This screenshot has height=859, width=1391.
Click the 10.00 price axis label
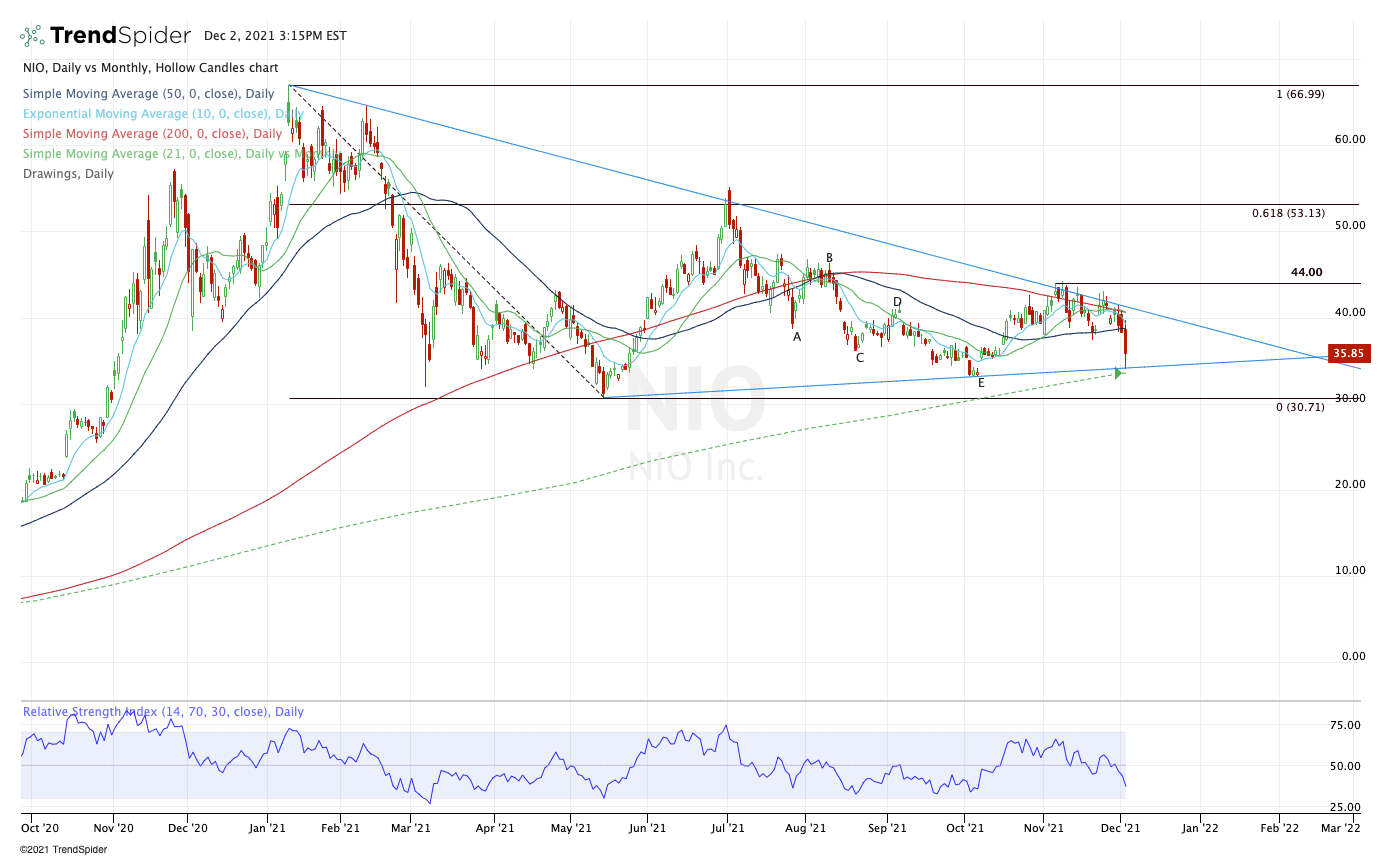(x=1350, y=570)
